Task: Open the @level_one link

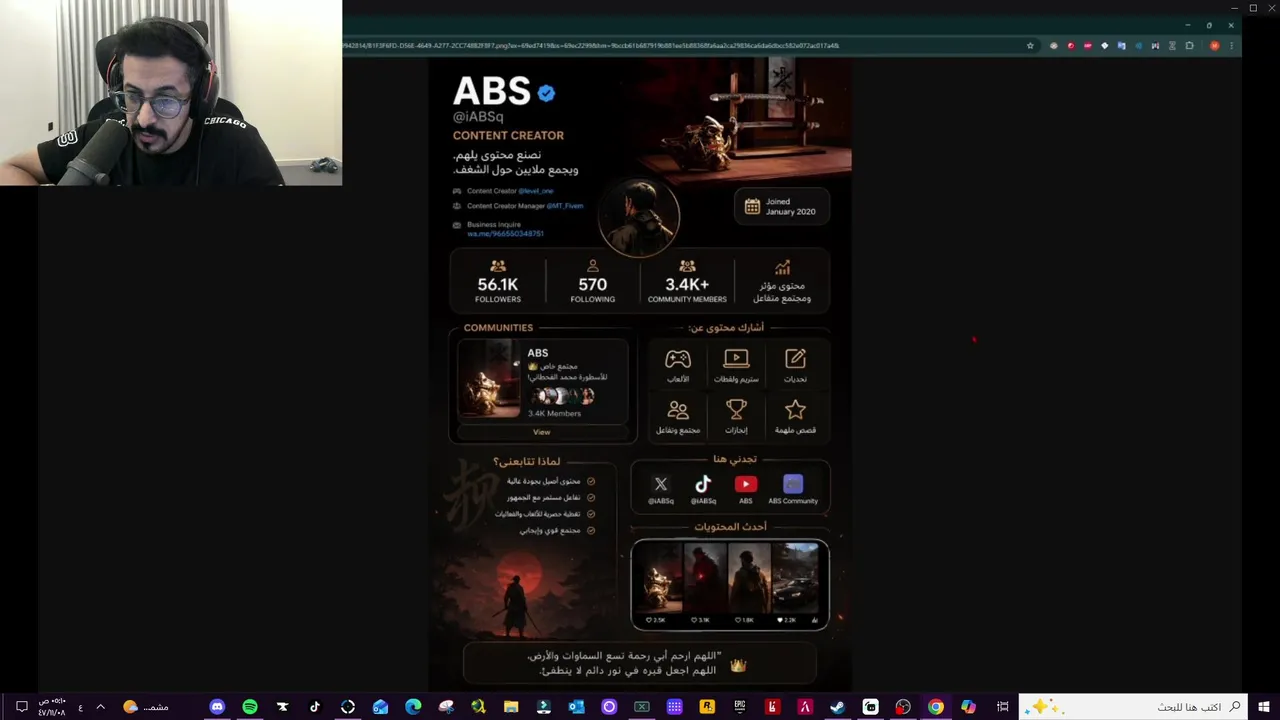Action: coord(536,191)
